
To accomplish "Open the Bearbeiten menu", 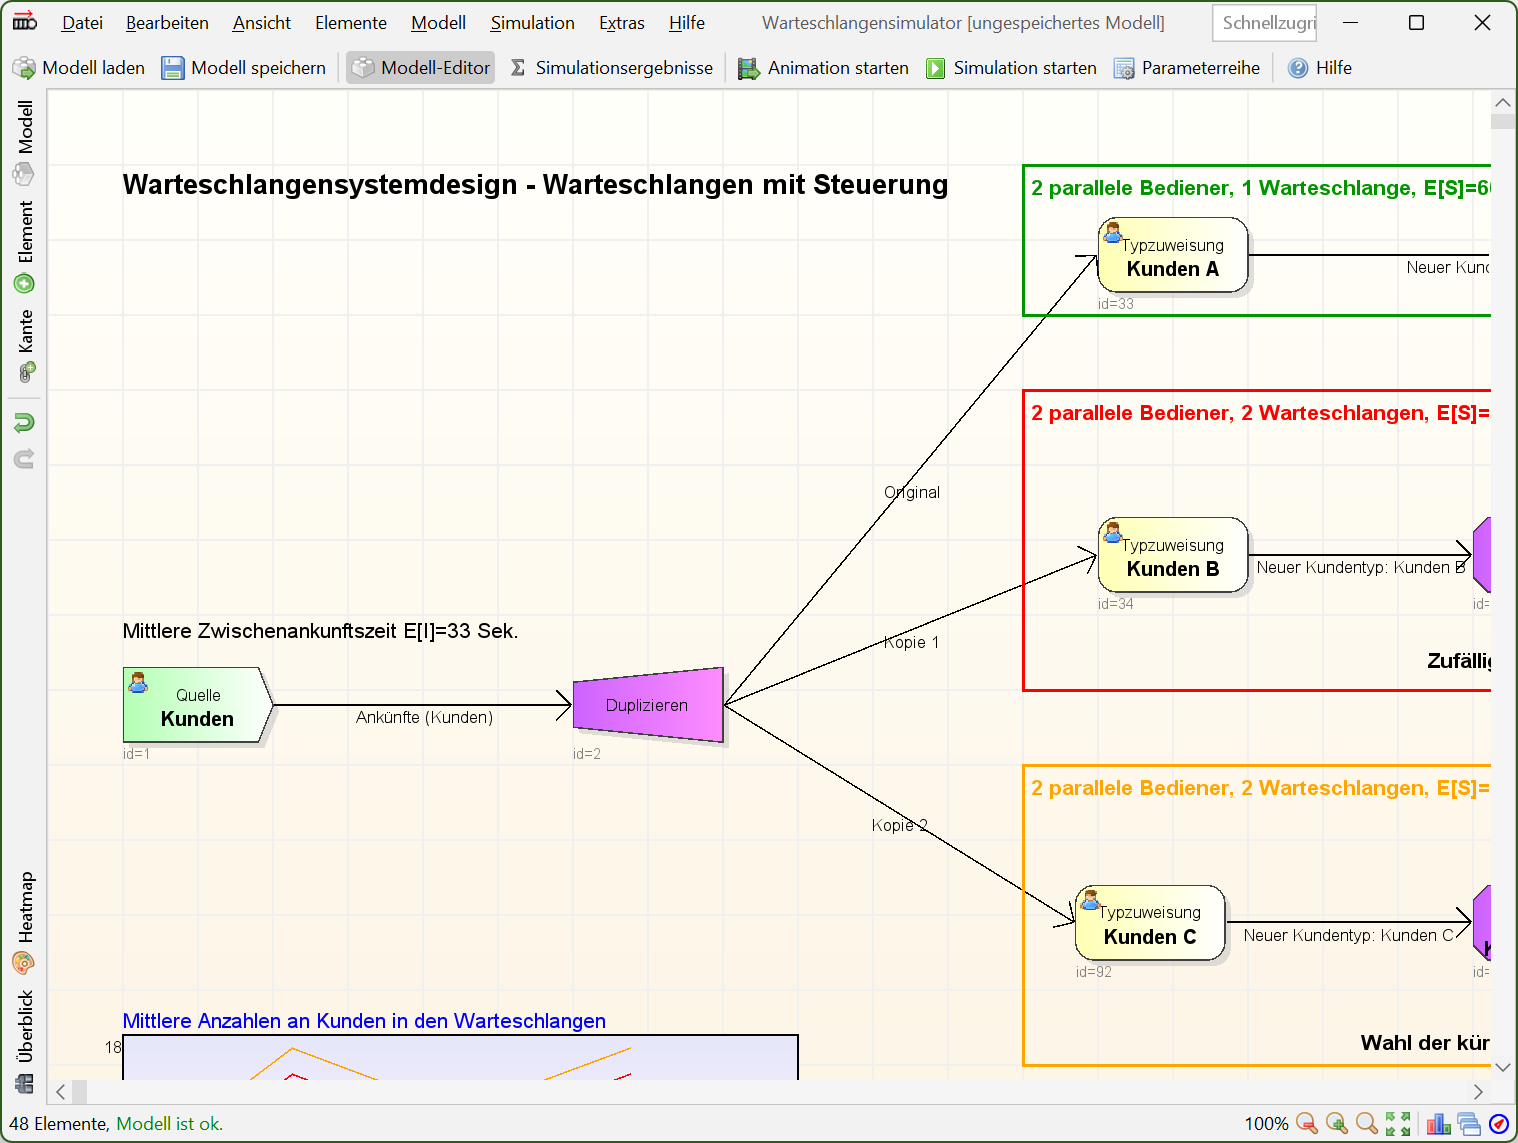I will point(167,23).
